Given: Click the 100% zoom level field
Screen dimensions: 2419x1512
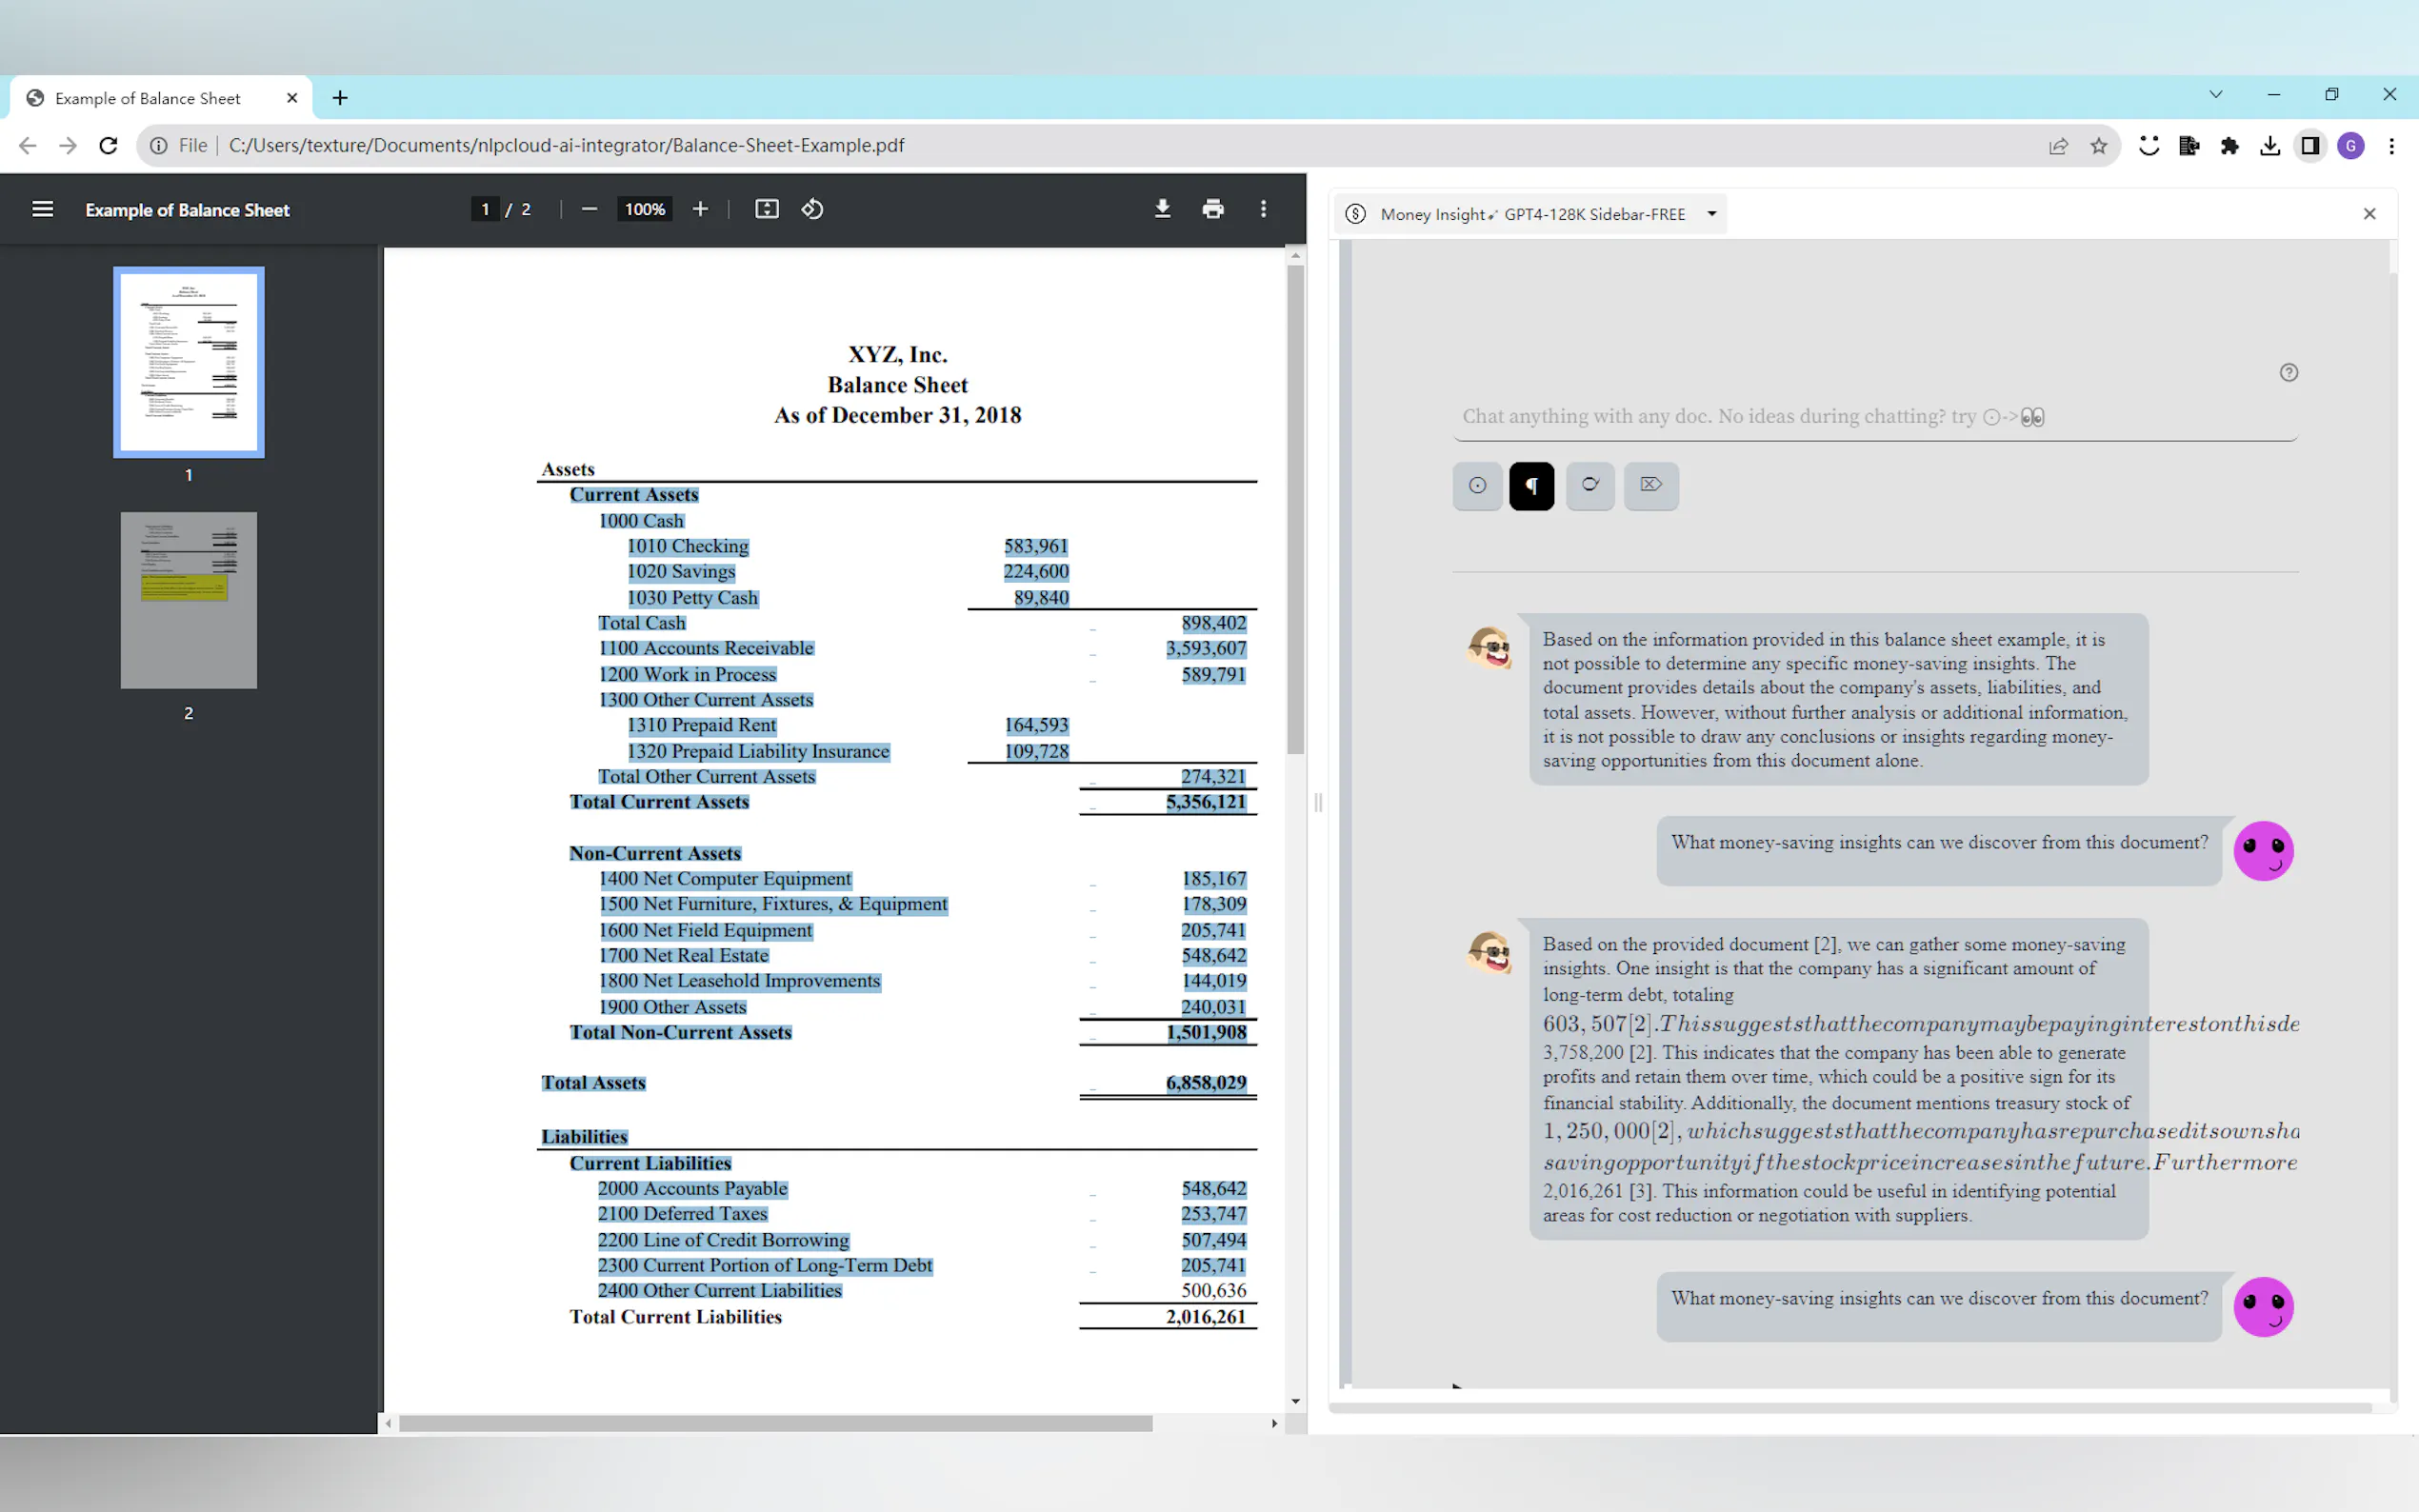Looking at the screenshot, I should point(645,209).
